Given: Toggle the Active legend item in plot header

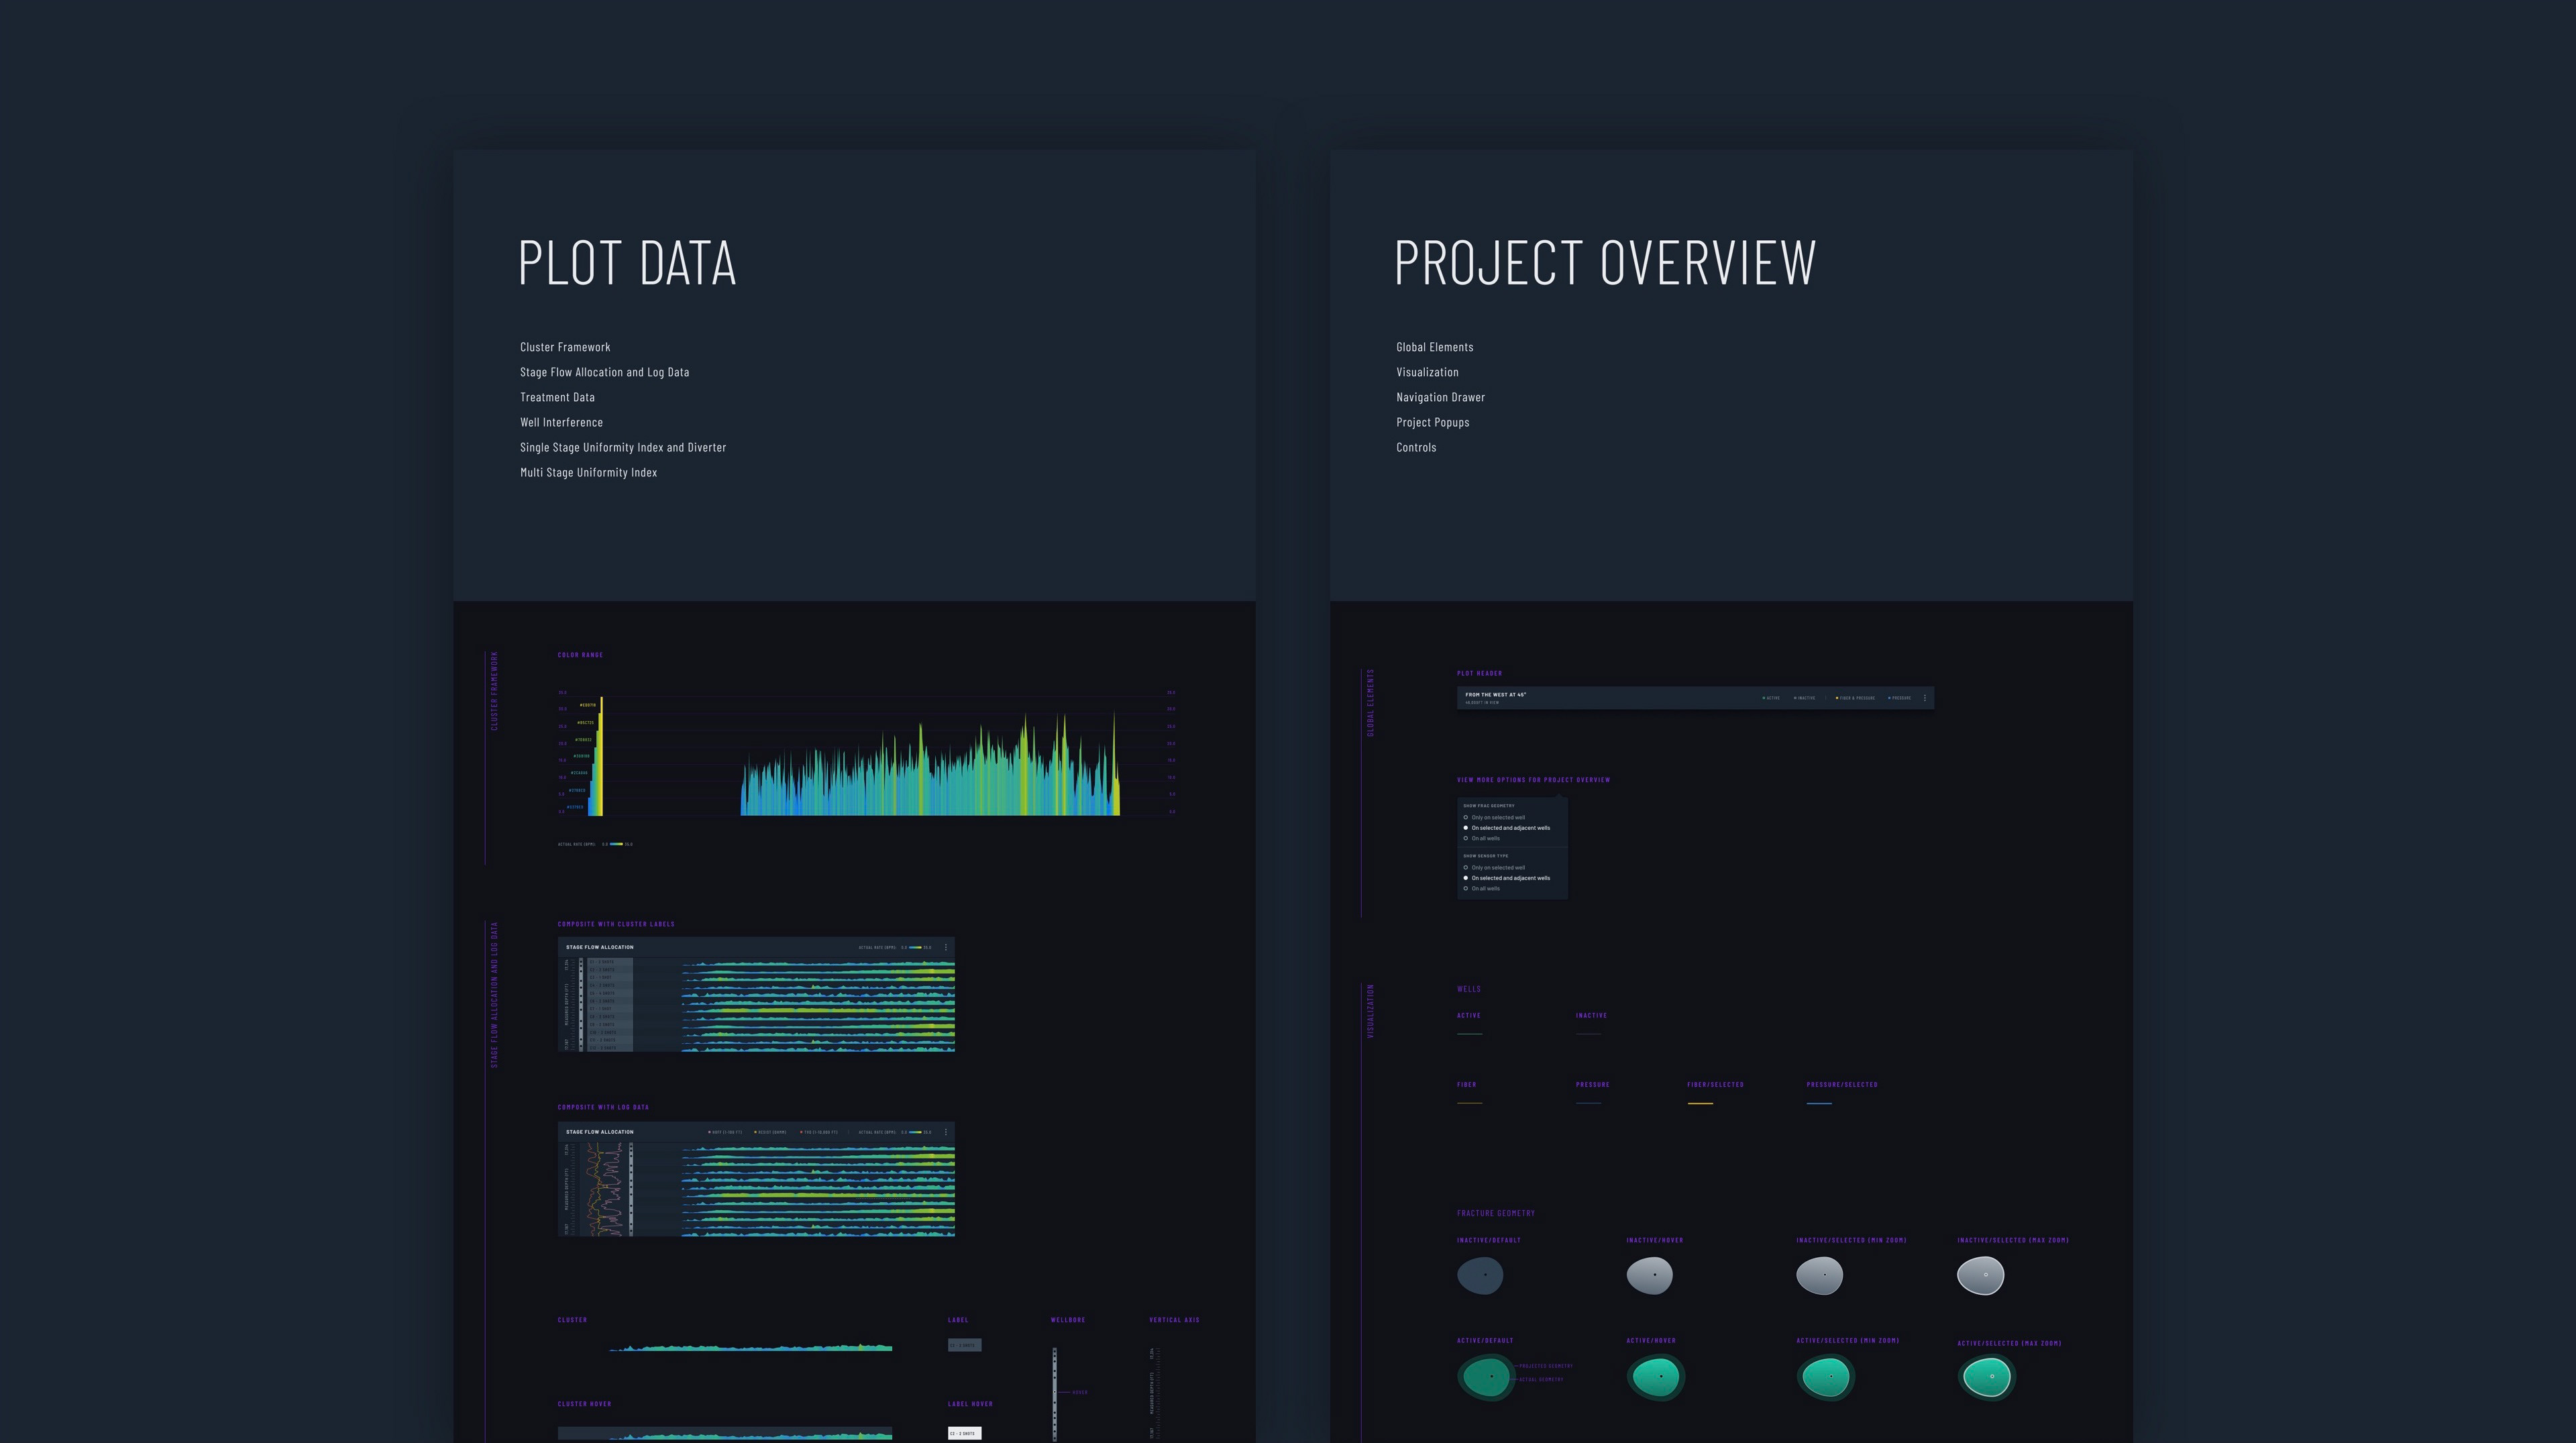Looking at the screenshot, I should (1772, 698).
